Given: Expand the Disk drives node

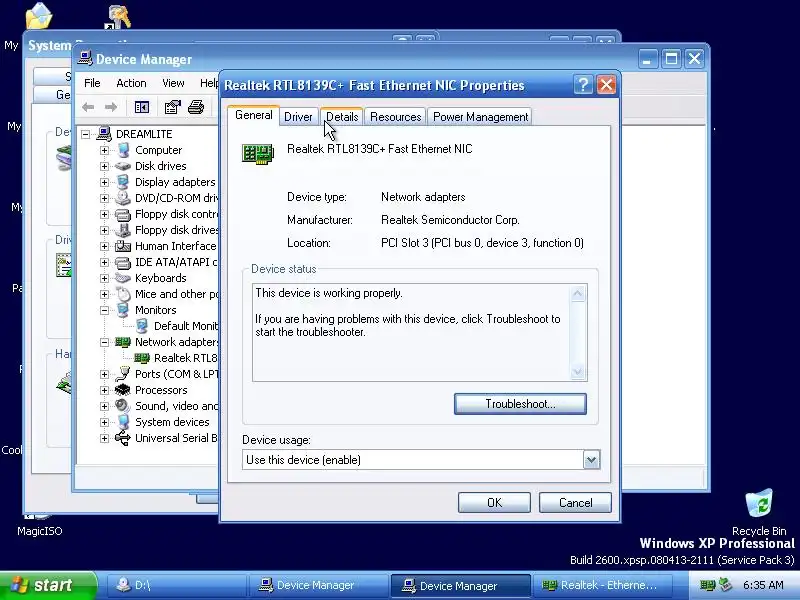Looking at the screenshot, I should pyautogui.click(x=105, y=166).
